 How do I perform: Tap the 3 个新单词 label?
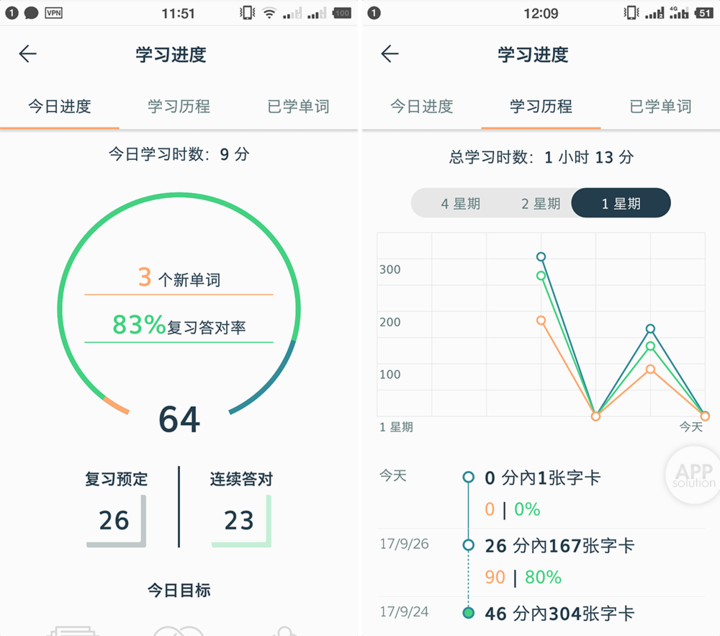(179, 278)
